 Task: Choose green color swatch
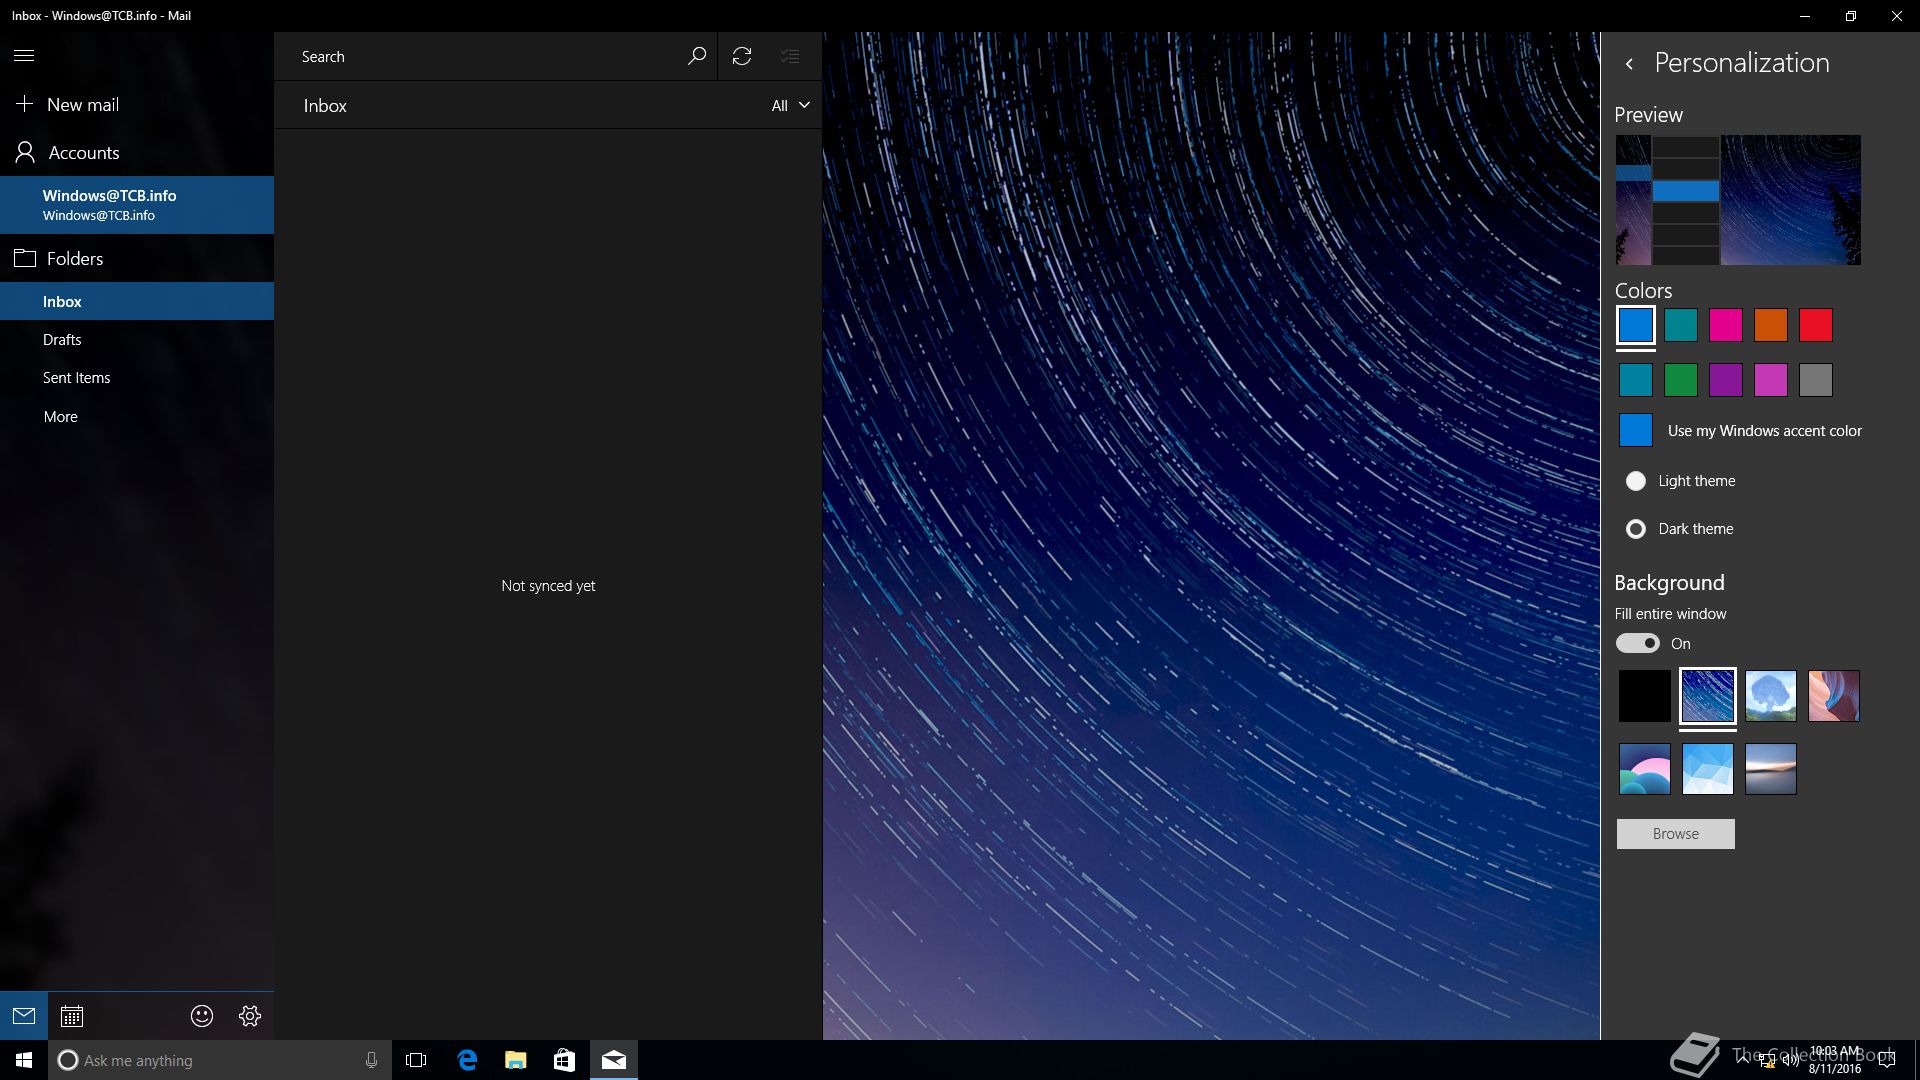point(1681,380)
